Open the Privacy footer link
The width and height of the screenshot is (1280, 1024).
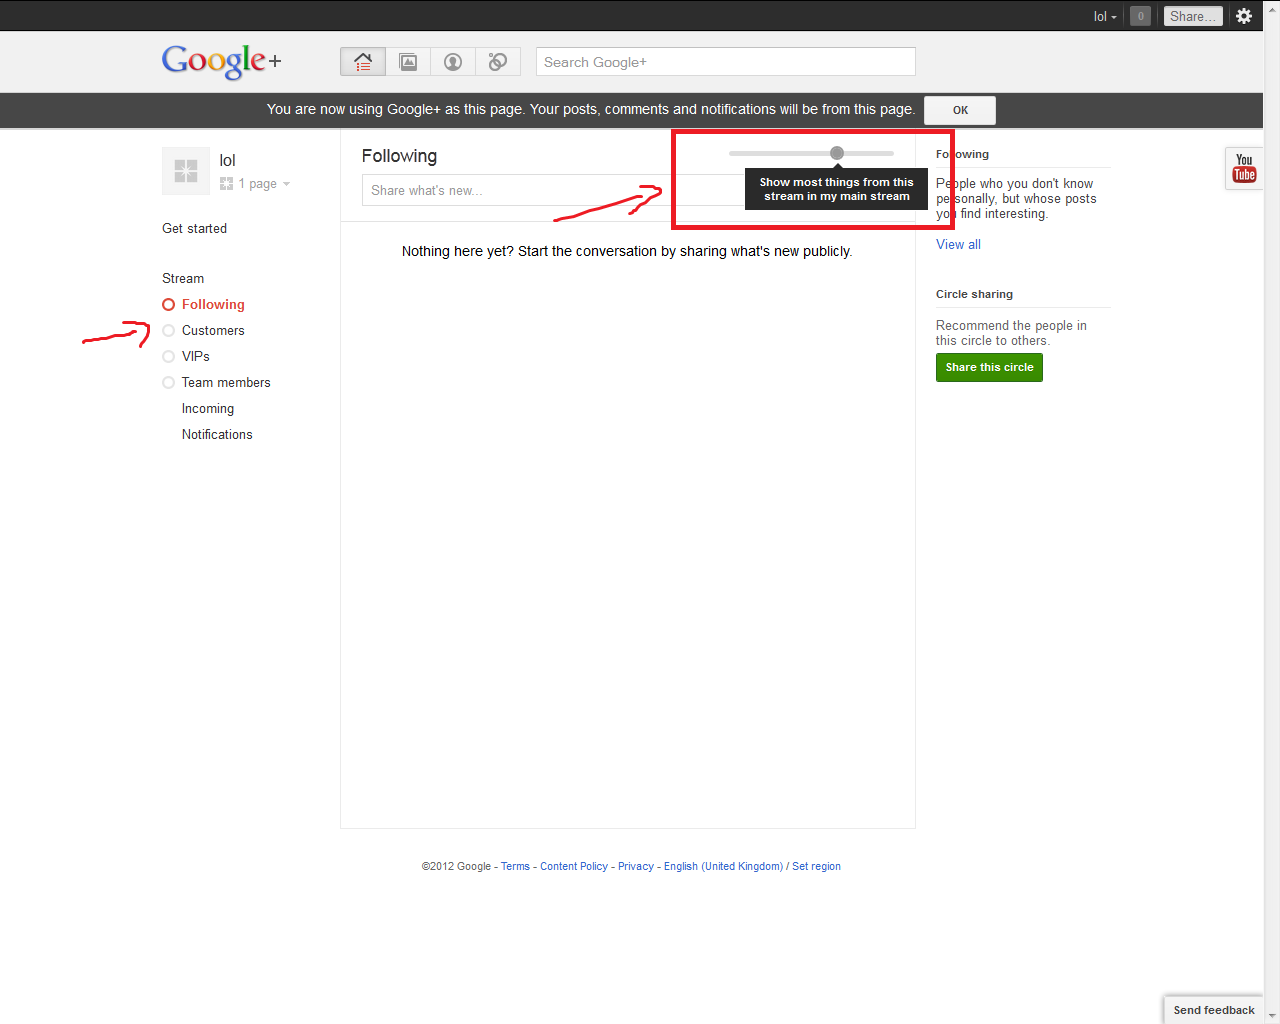coord(636,866)
